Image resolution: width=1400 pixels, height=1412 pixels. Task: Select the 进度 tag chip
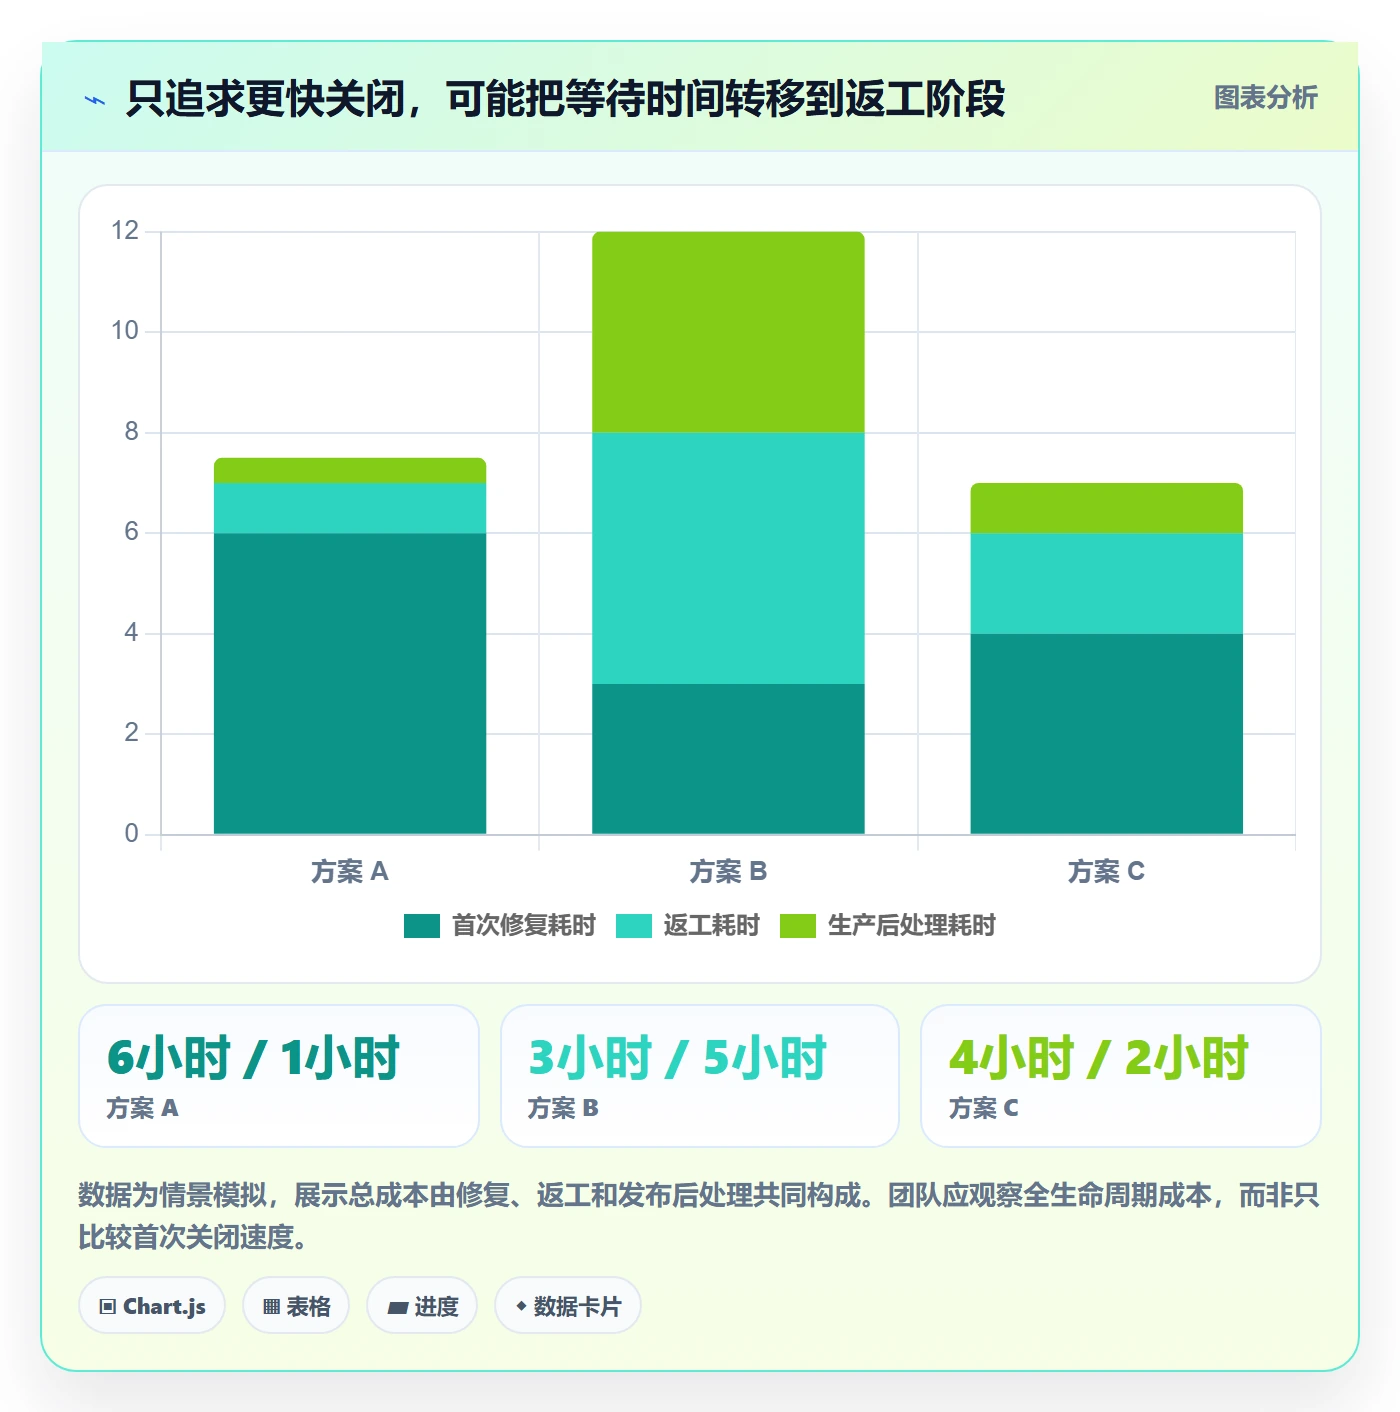[x=422, y=1306]
